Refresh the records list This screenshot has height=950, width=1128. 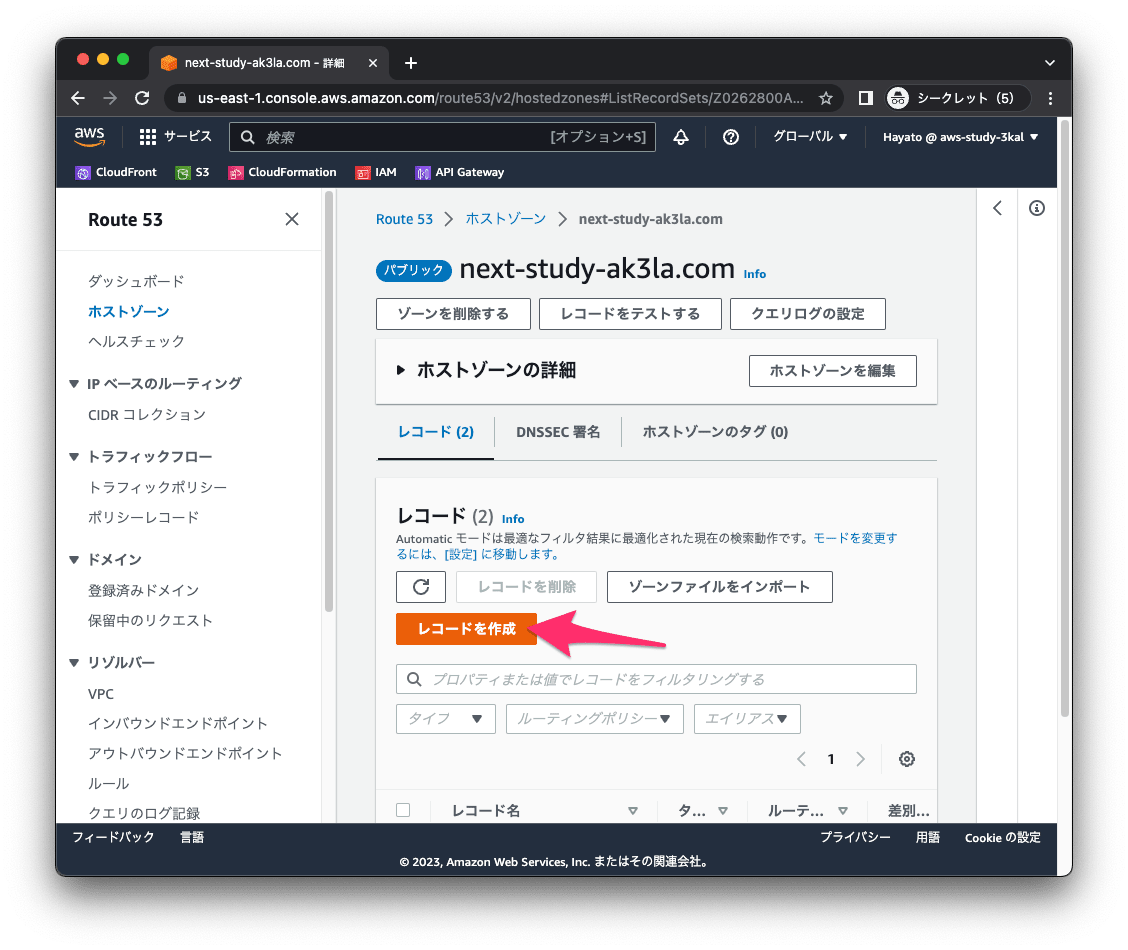pos(421,587)
